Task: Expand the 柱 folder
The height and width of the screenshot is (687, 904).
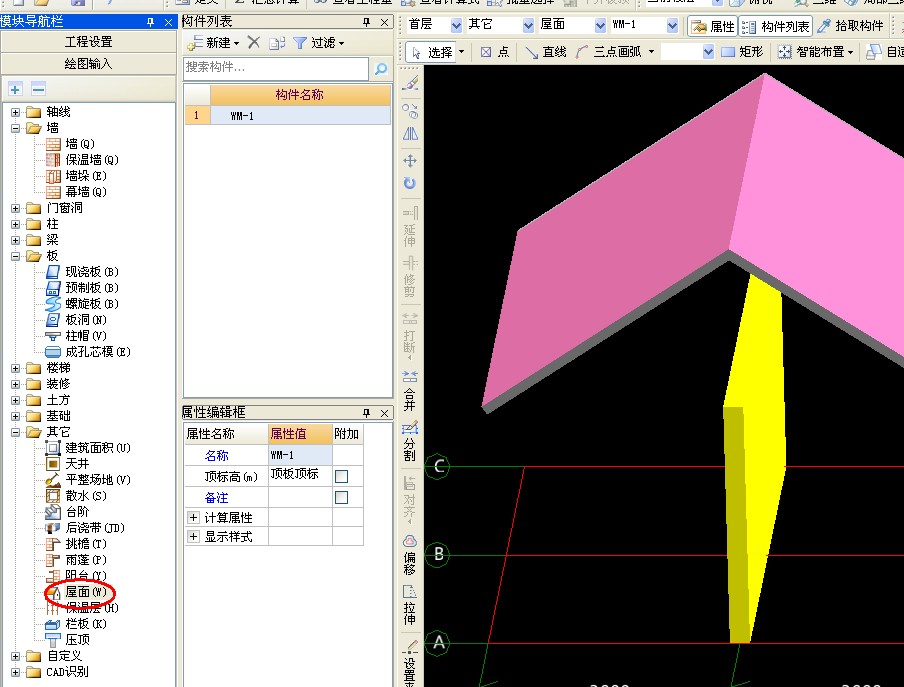Action: coord(16,224)
